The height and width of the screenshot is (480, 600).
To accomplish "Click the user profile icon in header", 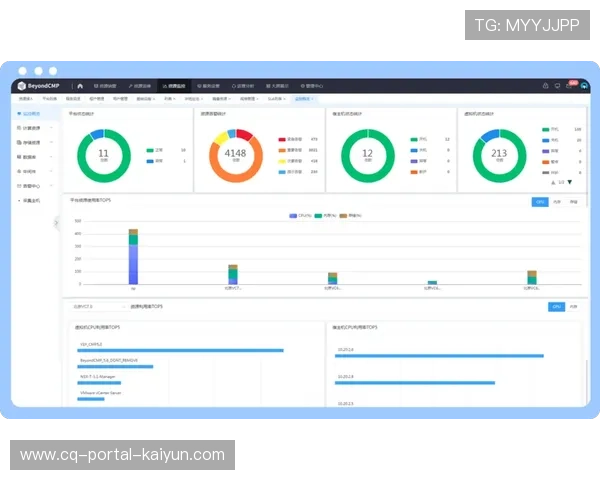I will [x=583, y=86].
